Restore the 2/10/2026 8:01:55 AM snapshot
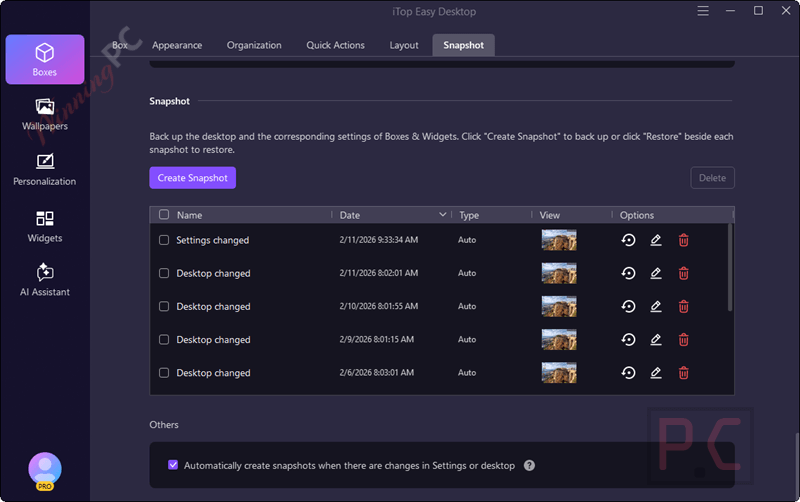 tap(629, 306)
